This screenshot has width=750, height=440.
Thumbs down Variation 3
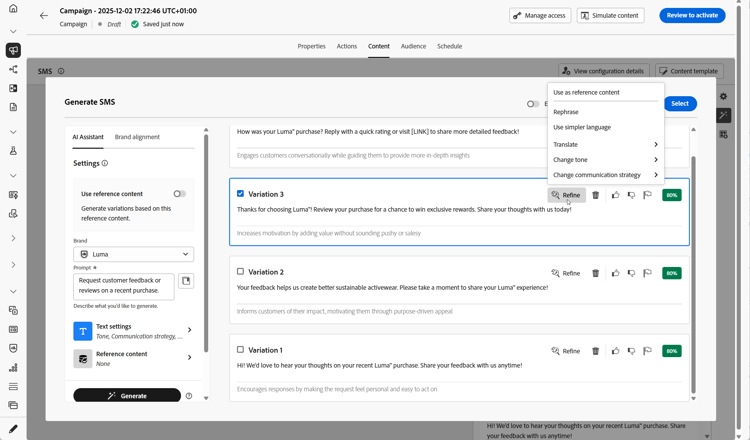[631, 195]
